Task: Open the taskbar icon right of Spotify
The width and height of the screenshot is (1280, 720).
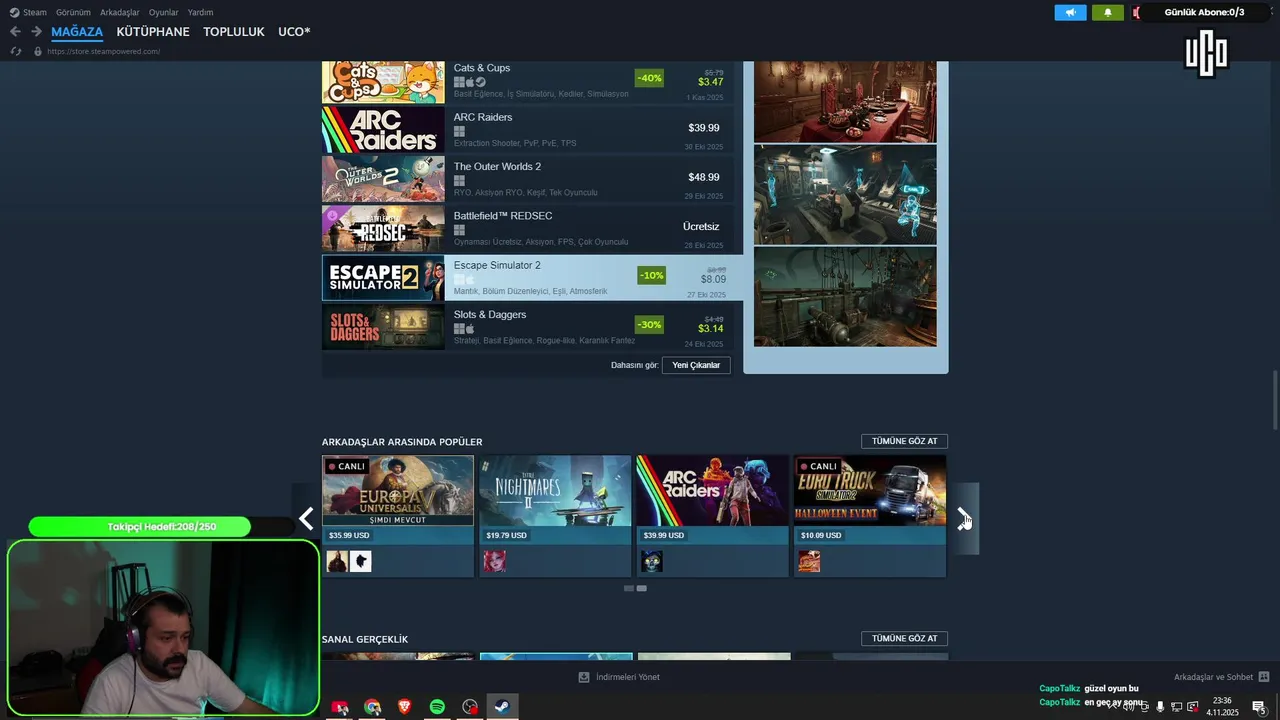Action: click(470, 707)
